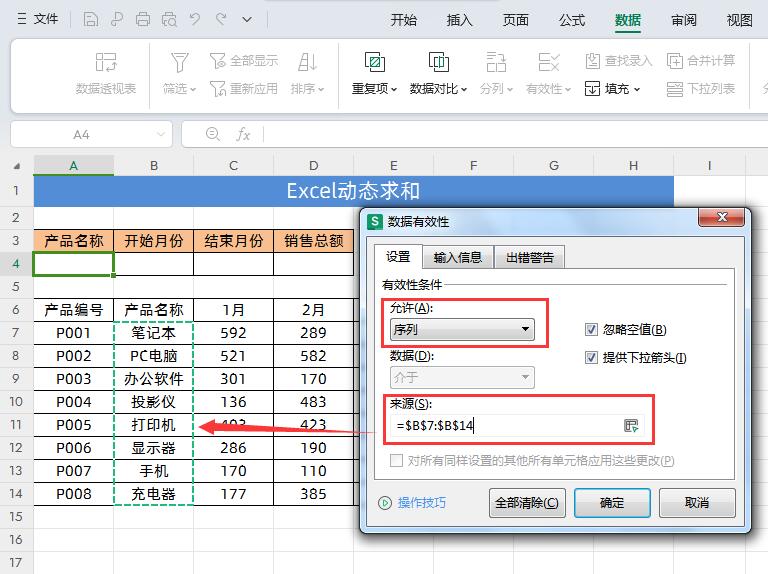Click the 分列 split columns icon
Image resolution: width=768 pixels, height=574 pixels.
496,62
